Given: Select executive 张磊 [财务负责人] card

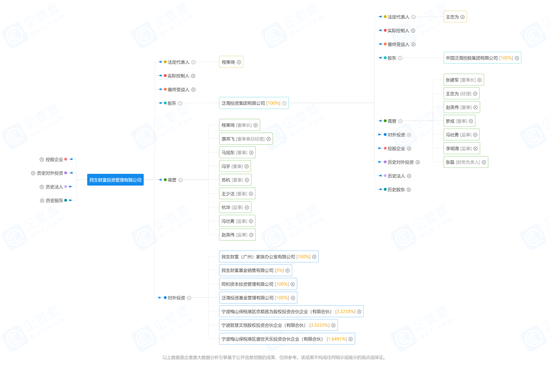Looking at the screenshot, I should tap(465, 162).
